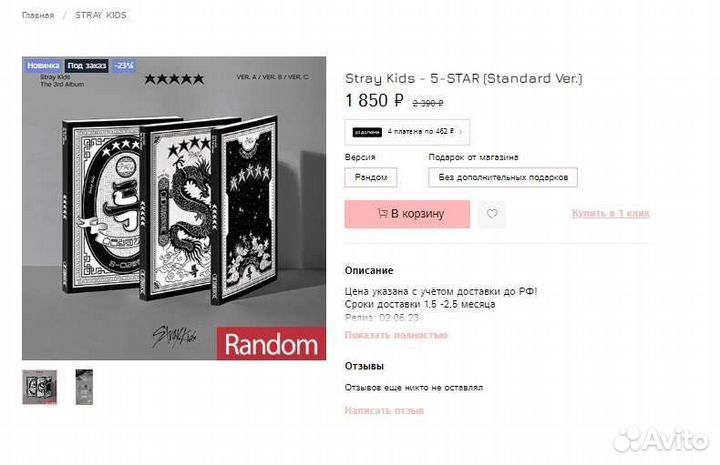Click the Под заказ badge
This screenshot has width=720, height=465.
tap(87, 66)
